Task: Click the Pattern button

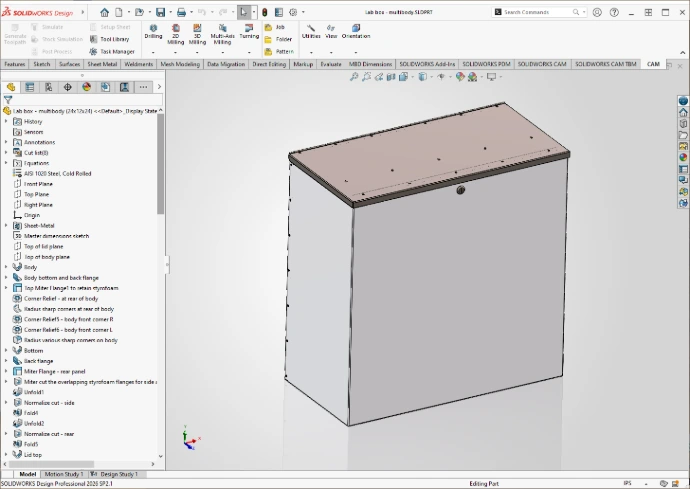Action: [x=279, y=51]
